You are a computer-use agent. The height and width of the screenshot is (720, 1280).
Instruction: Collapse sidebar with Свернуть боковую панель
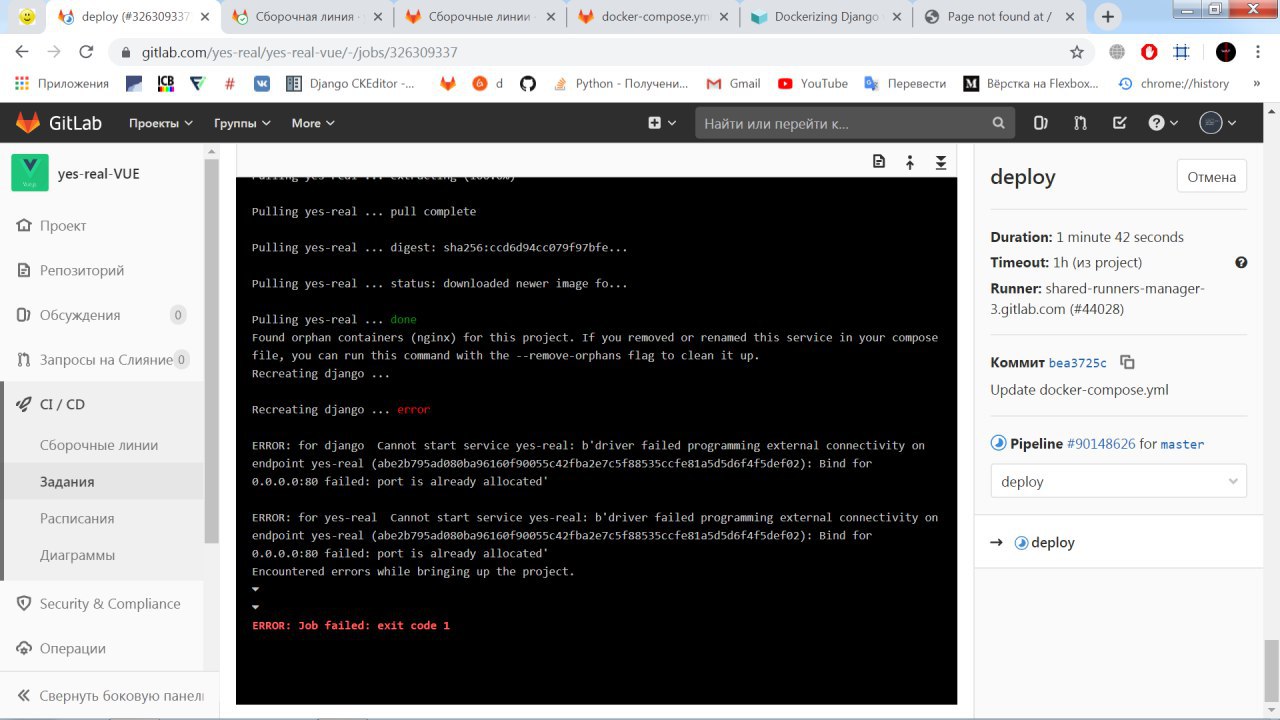click(x=110, y=696)
